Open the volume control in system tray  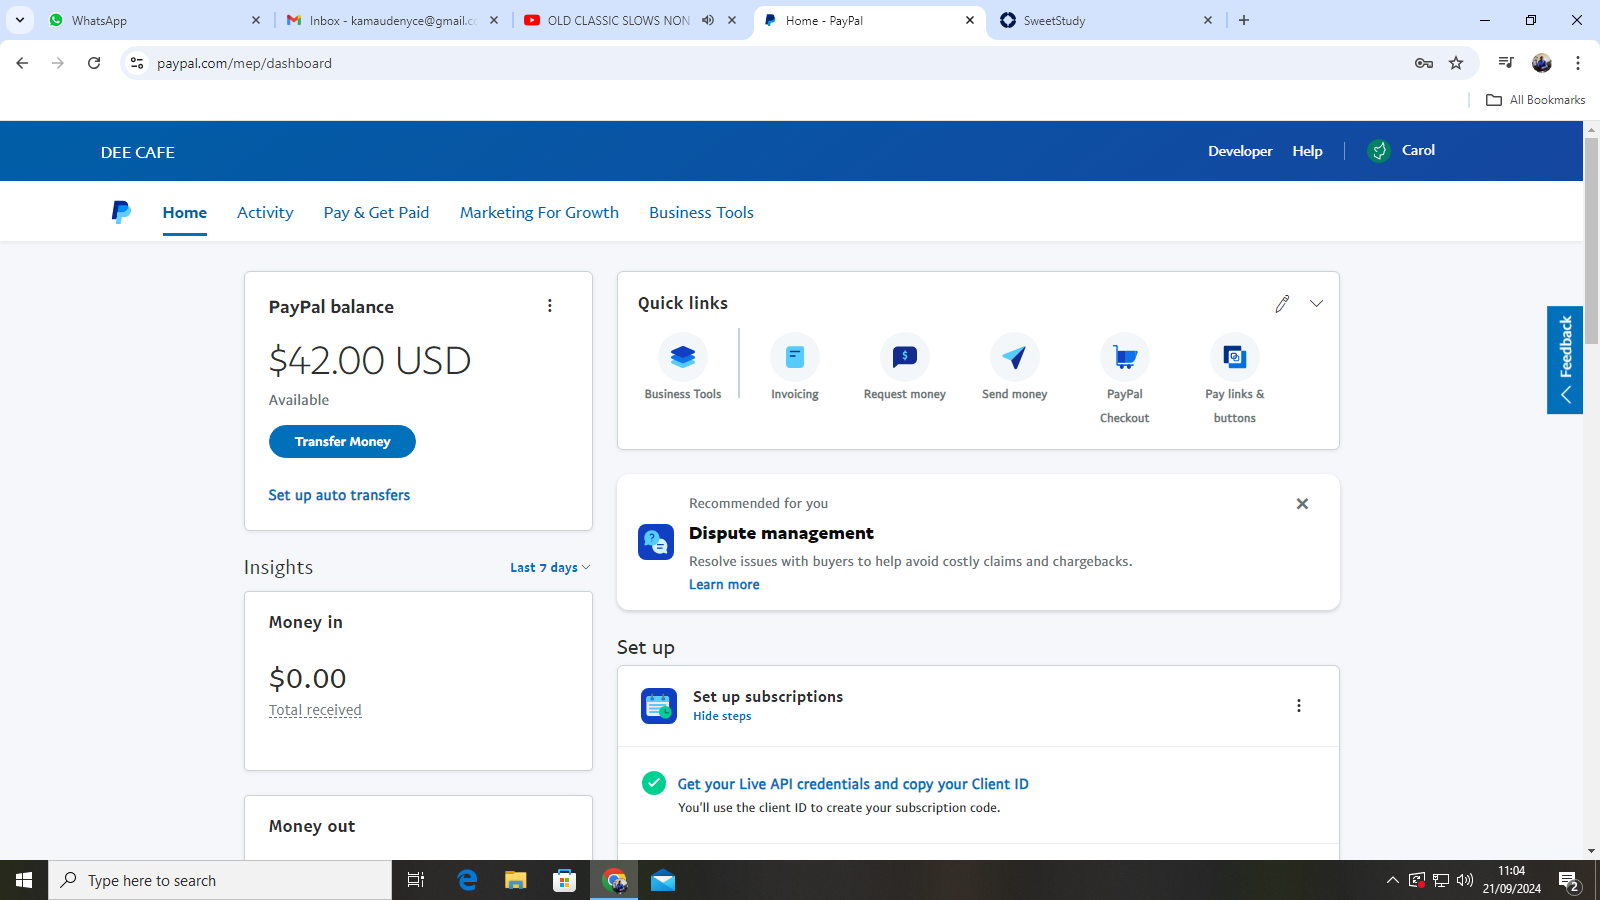coord(1465,880)
